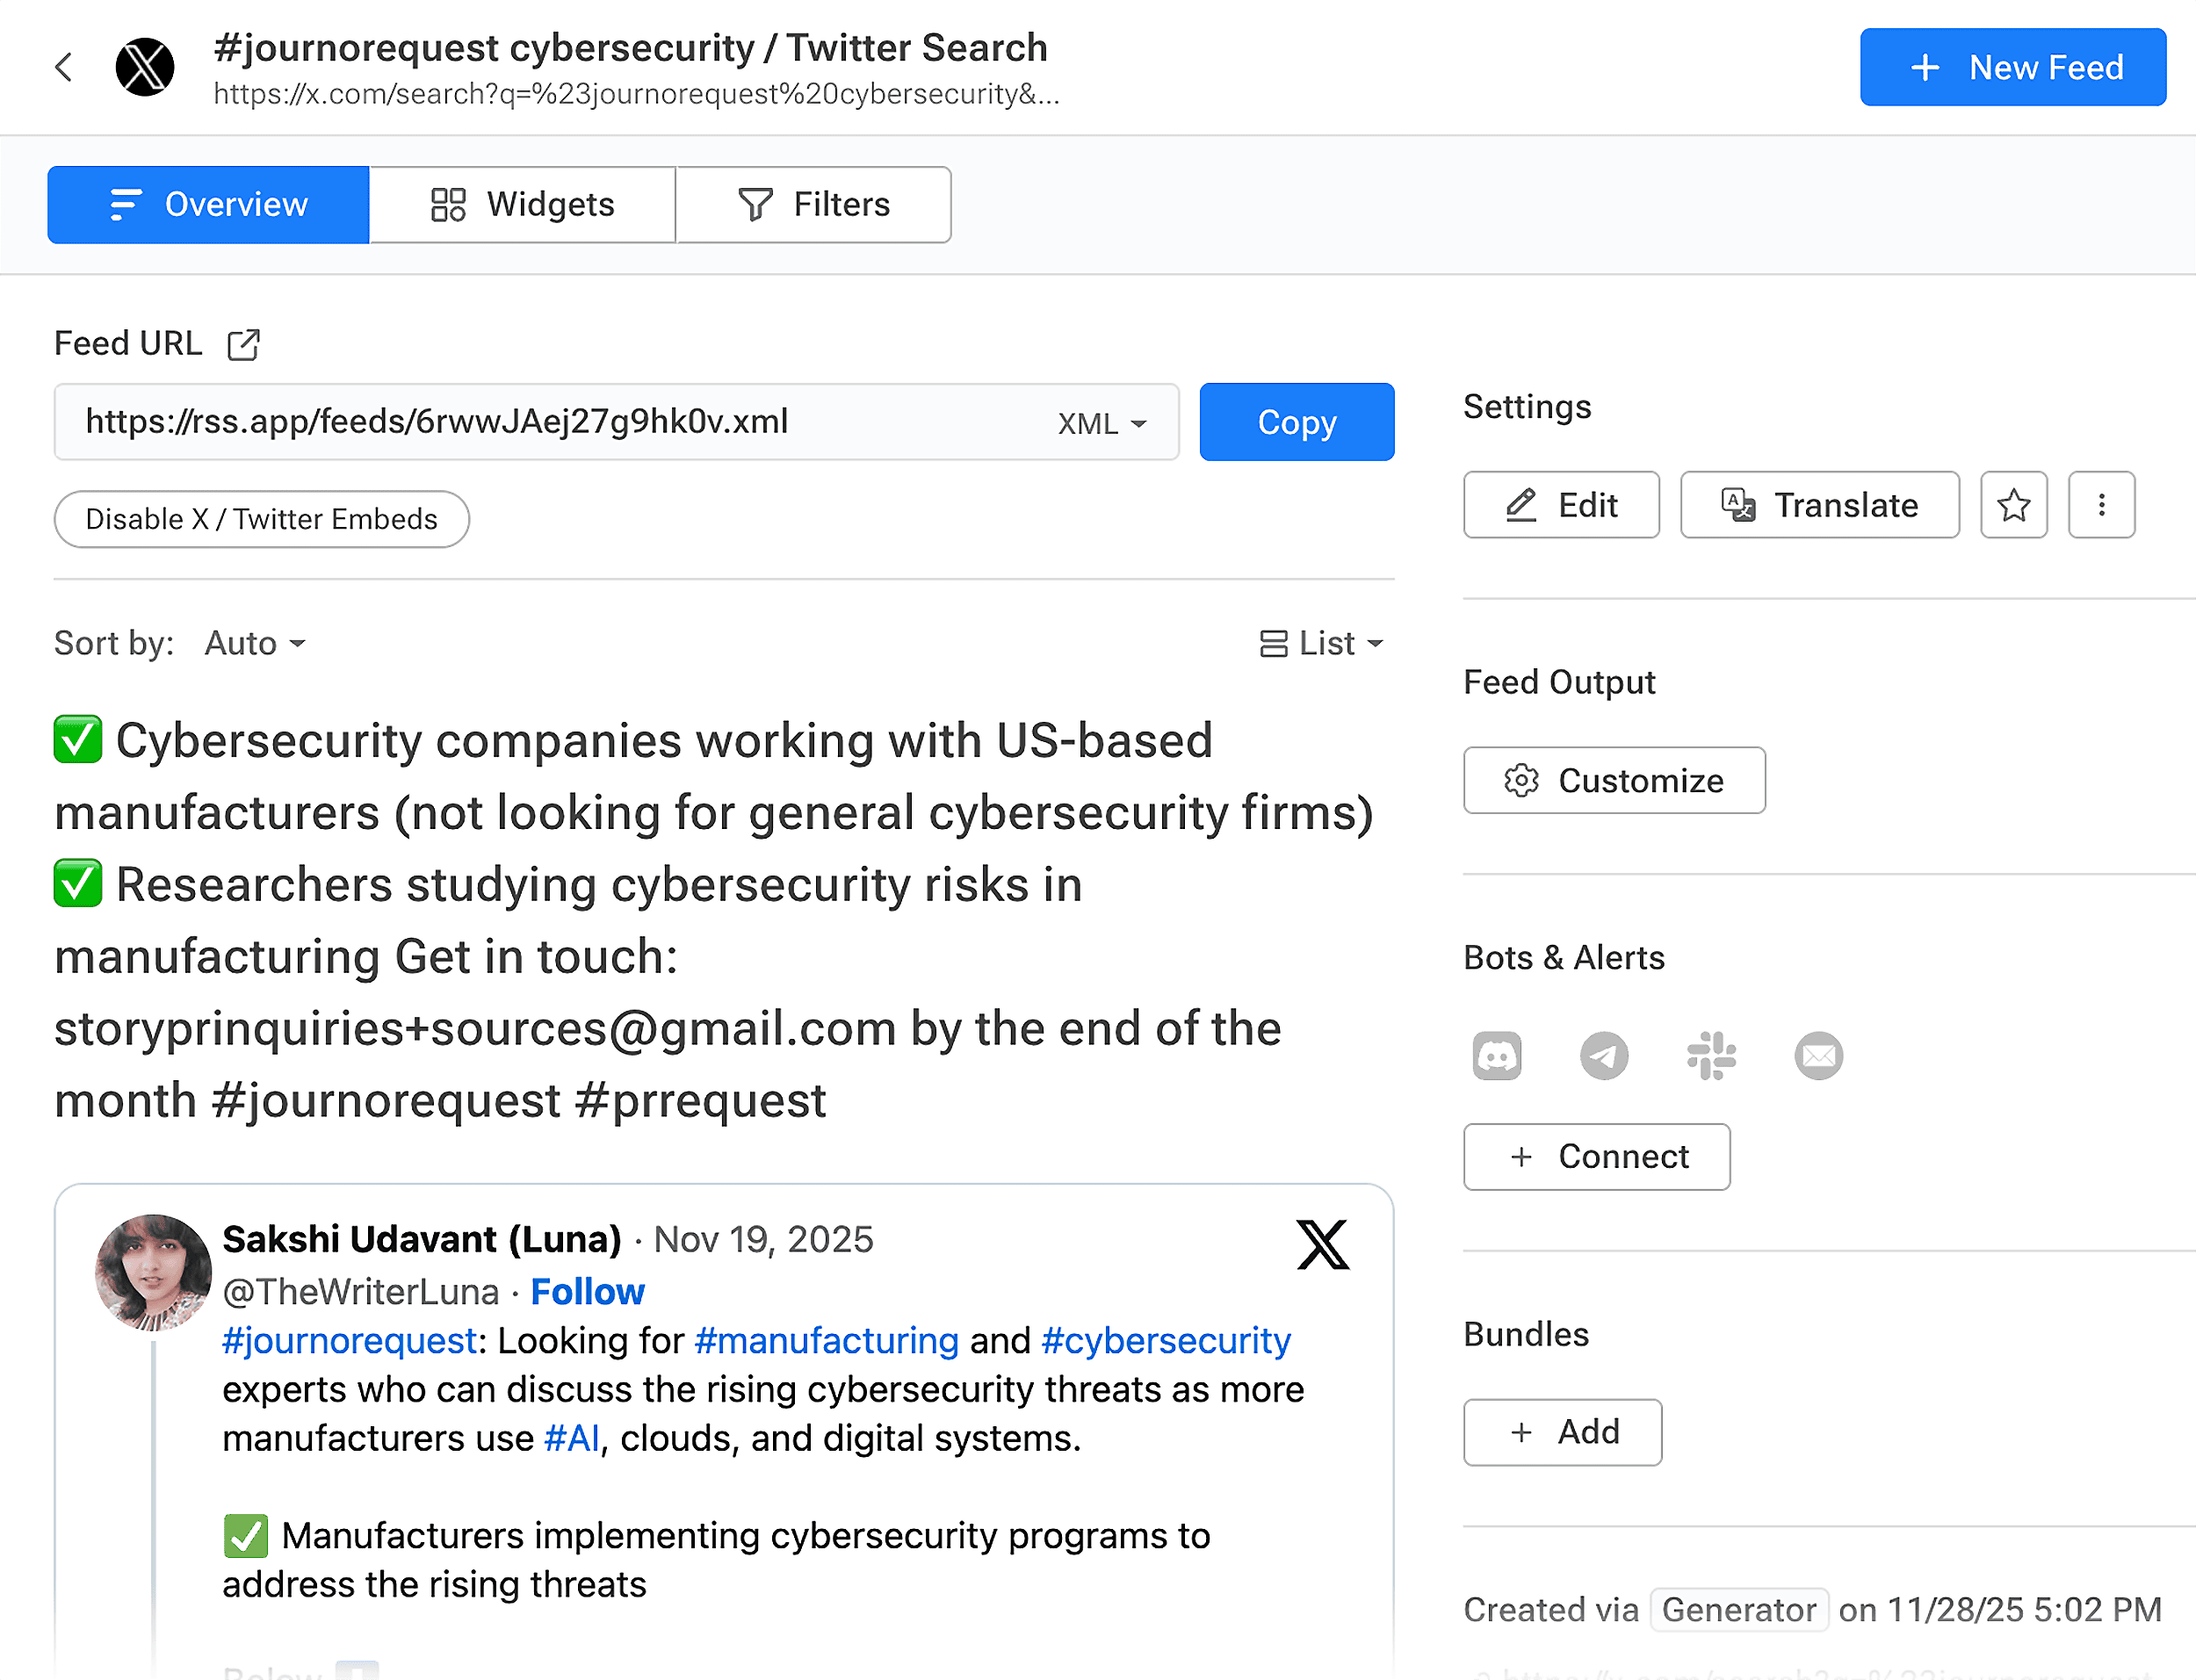Screen dimensions: 2196x1680
Task: Connect Slack notifications
Action: pos(1711,1055)
